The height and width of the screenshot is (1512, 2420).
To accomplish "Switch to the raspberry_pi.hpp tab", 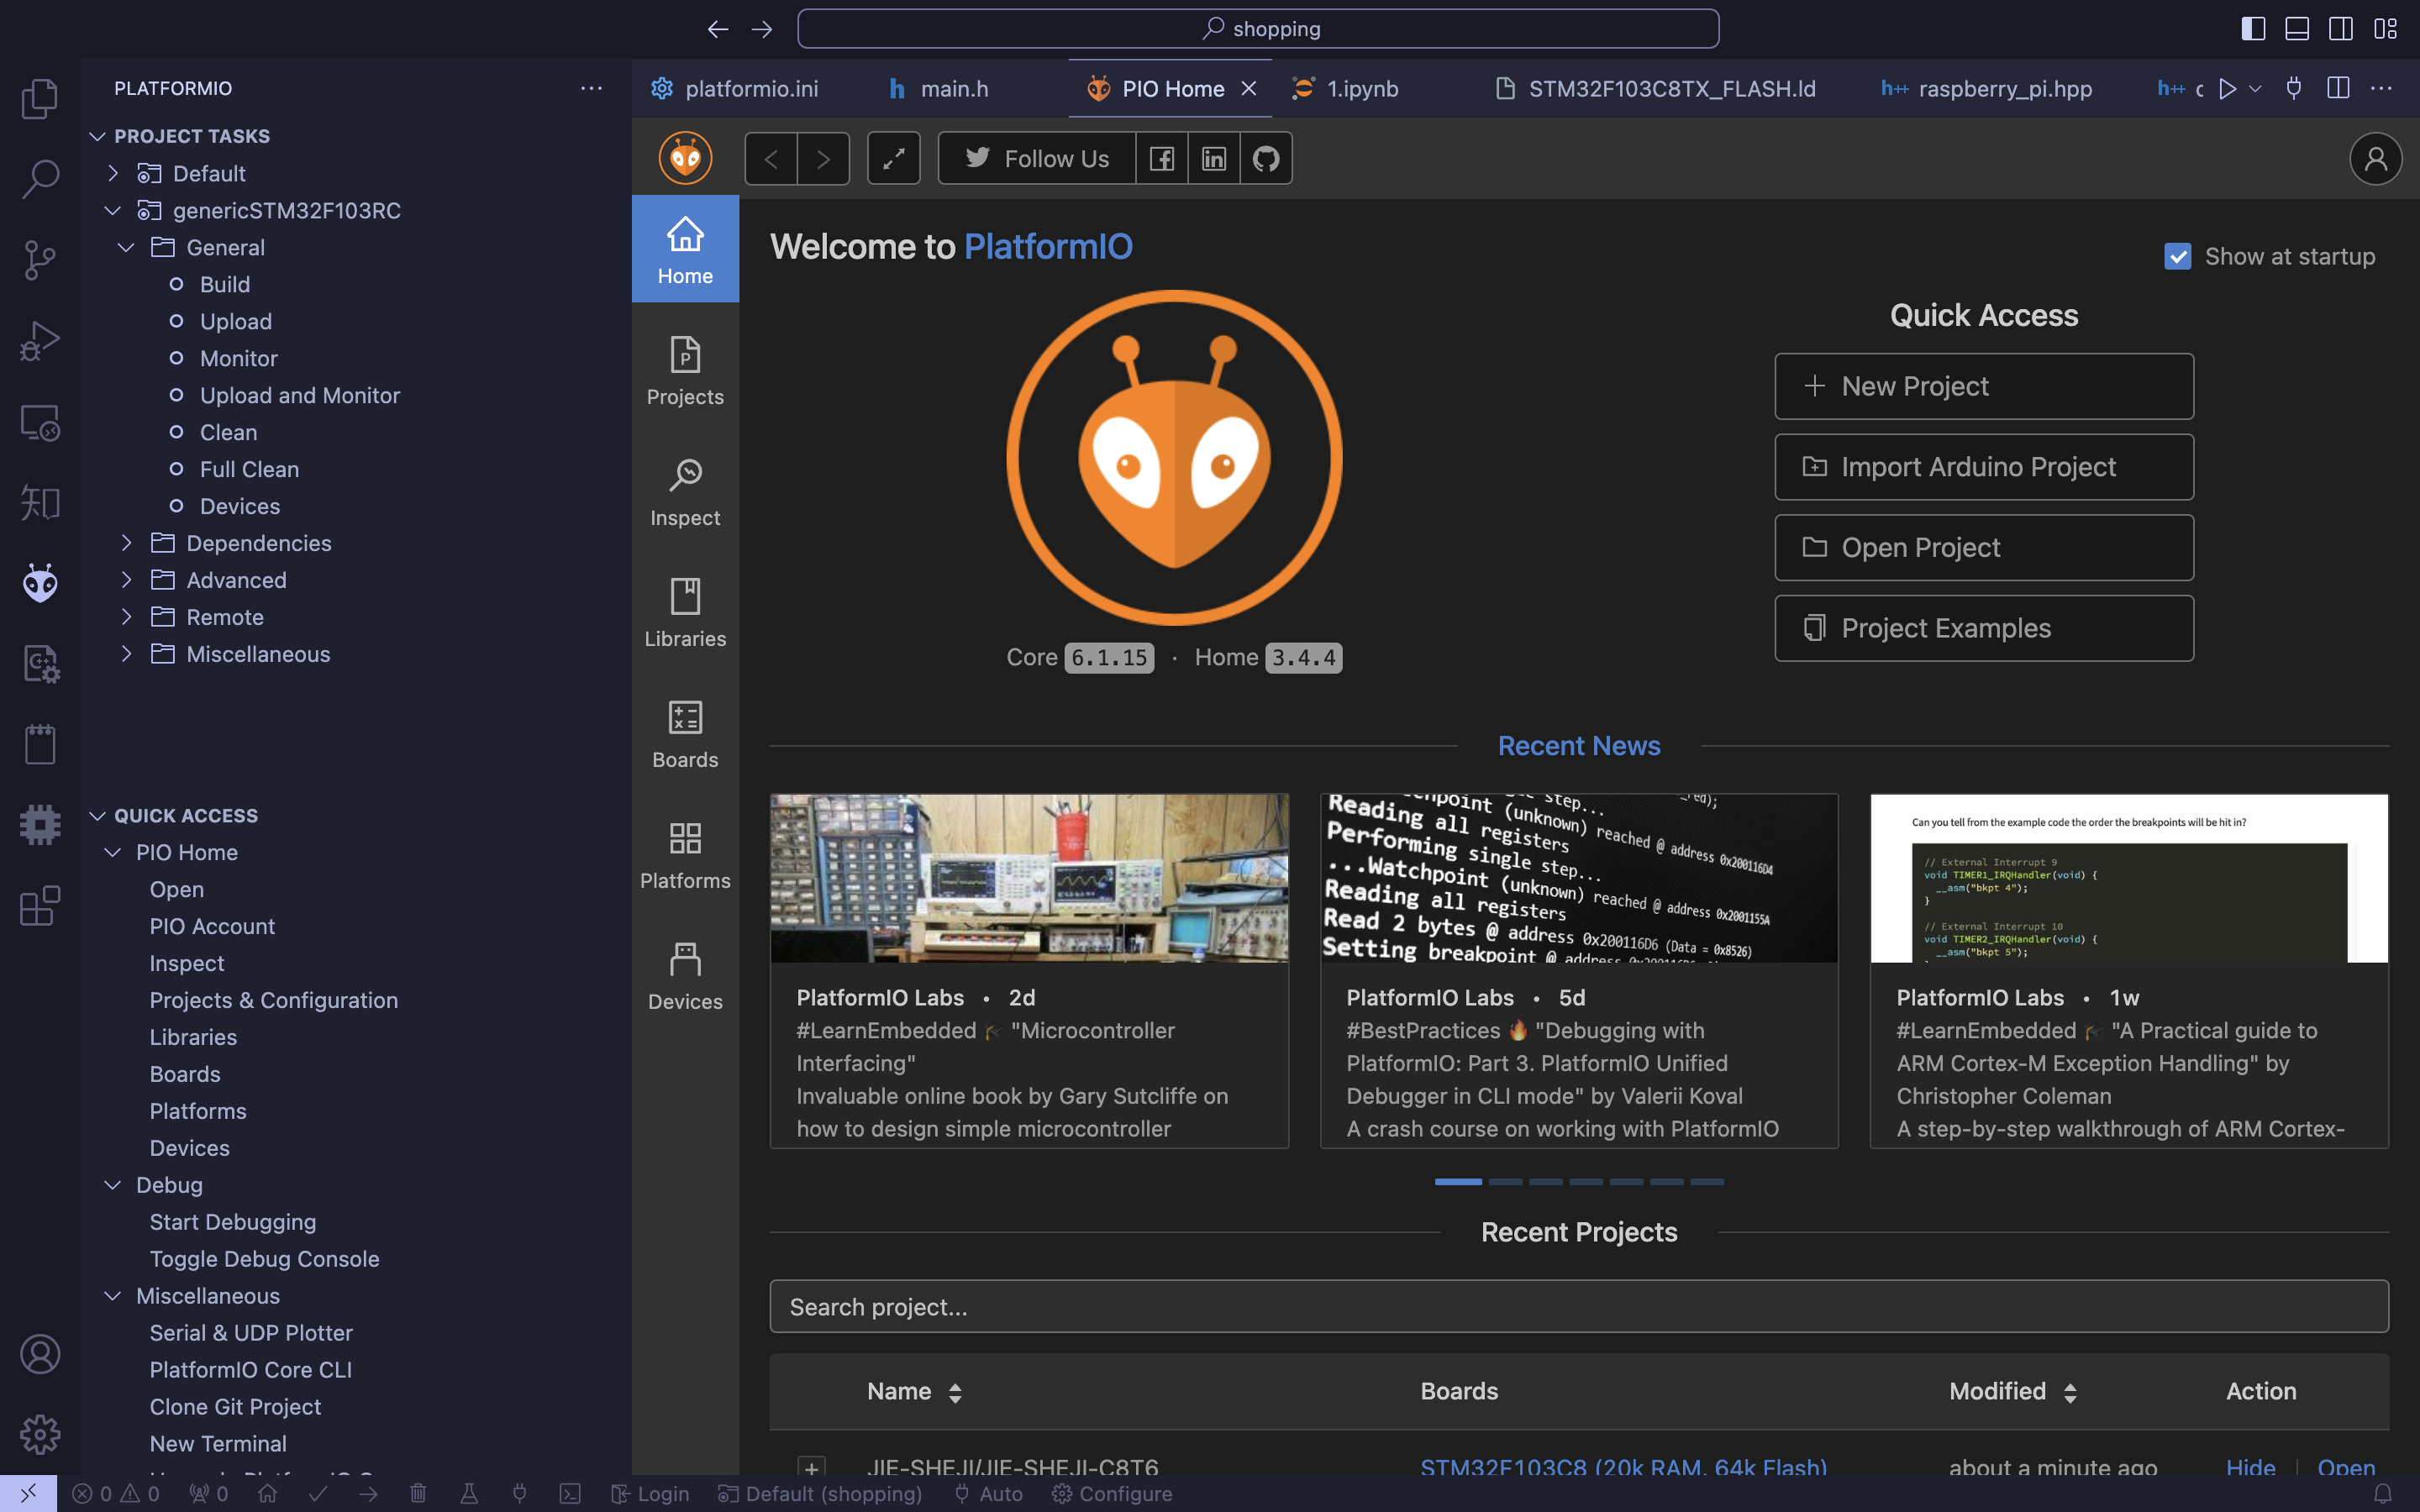I will click(x=1987, y=89).
